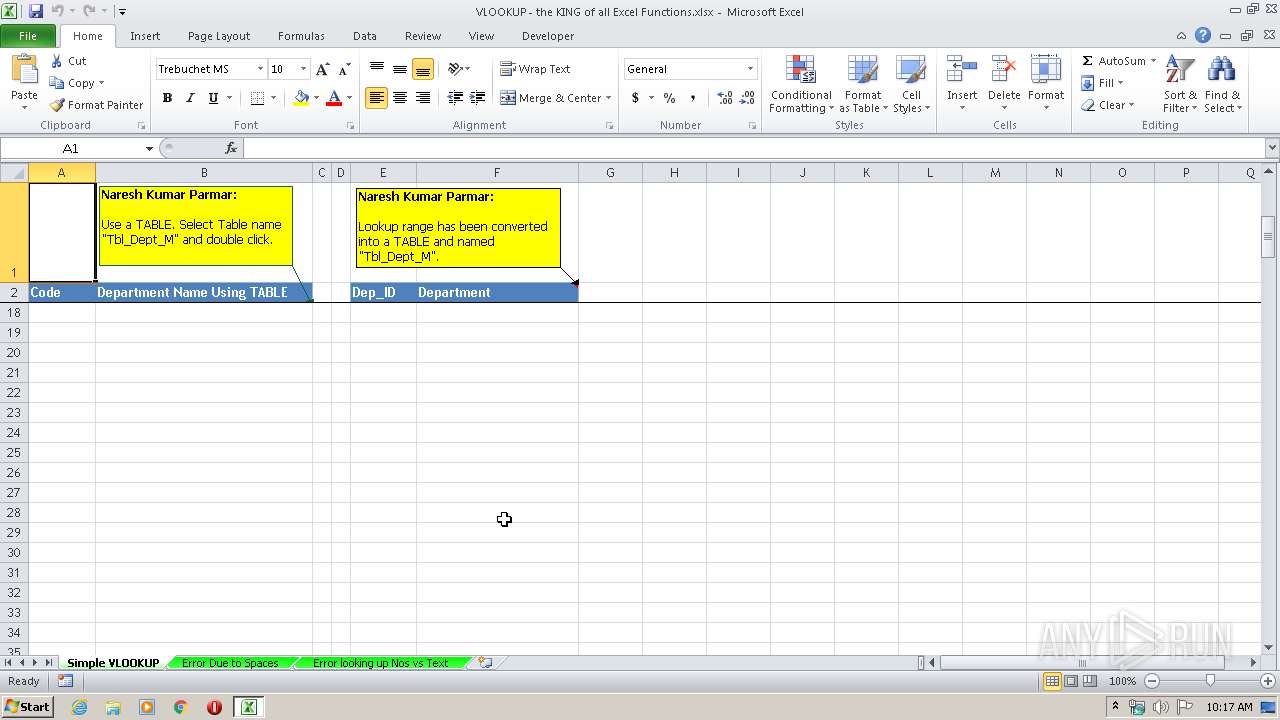The image size is (1280, 720).
Task: Expand the Fill dropdown
Action: pos(1120,83)
